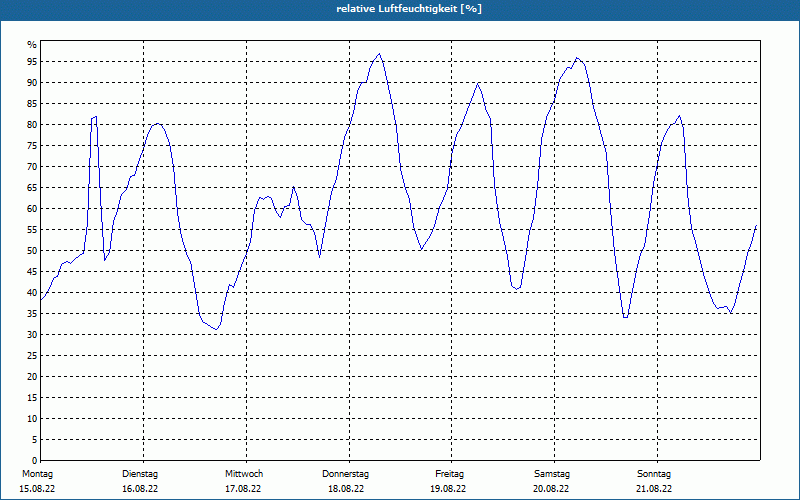
Task: Select the 95 value on the y-axis
Action: click(32, 62)
